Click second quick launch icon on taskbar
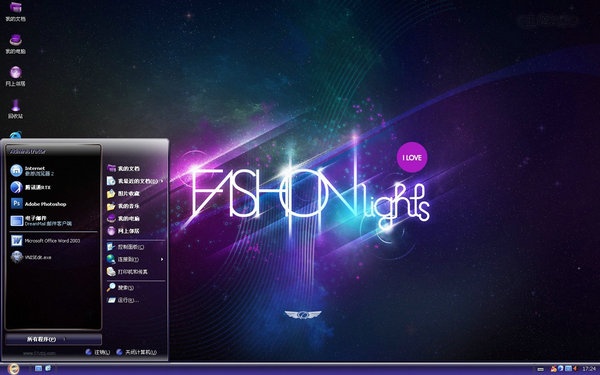 [48, 368]
